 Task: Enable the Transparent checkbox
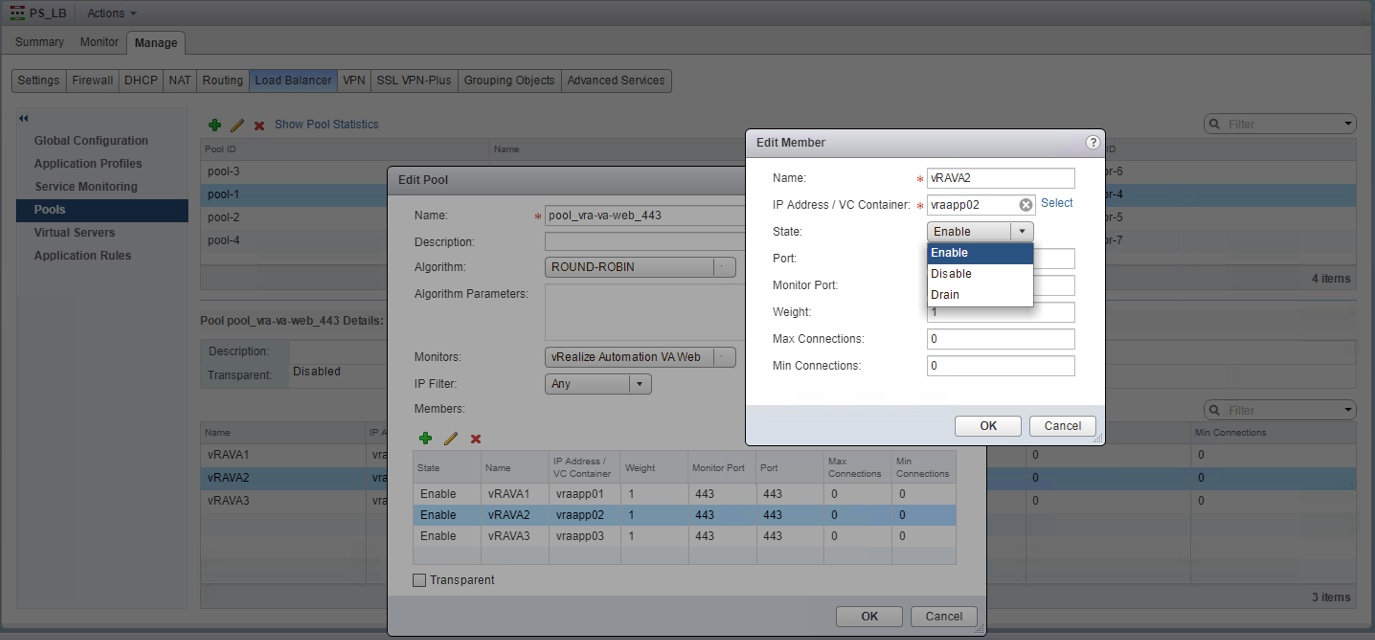pyautogui.click(x=419, y=580)
